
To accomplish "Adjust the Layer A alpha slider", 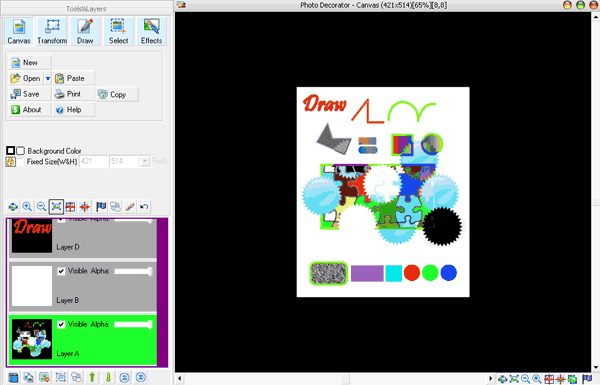I will pos(134,325).
